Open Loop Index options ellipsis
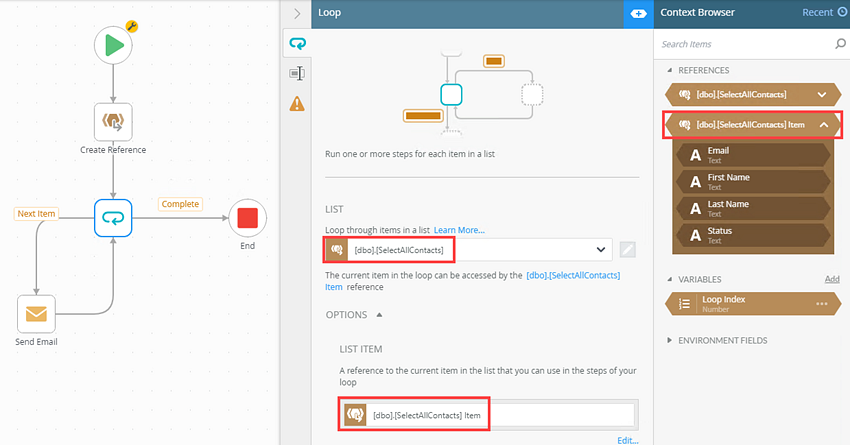This screenshot has height=445, width=850. pos(822,304)
